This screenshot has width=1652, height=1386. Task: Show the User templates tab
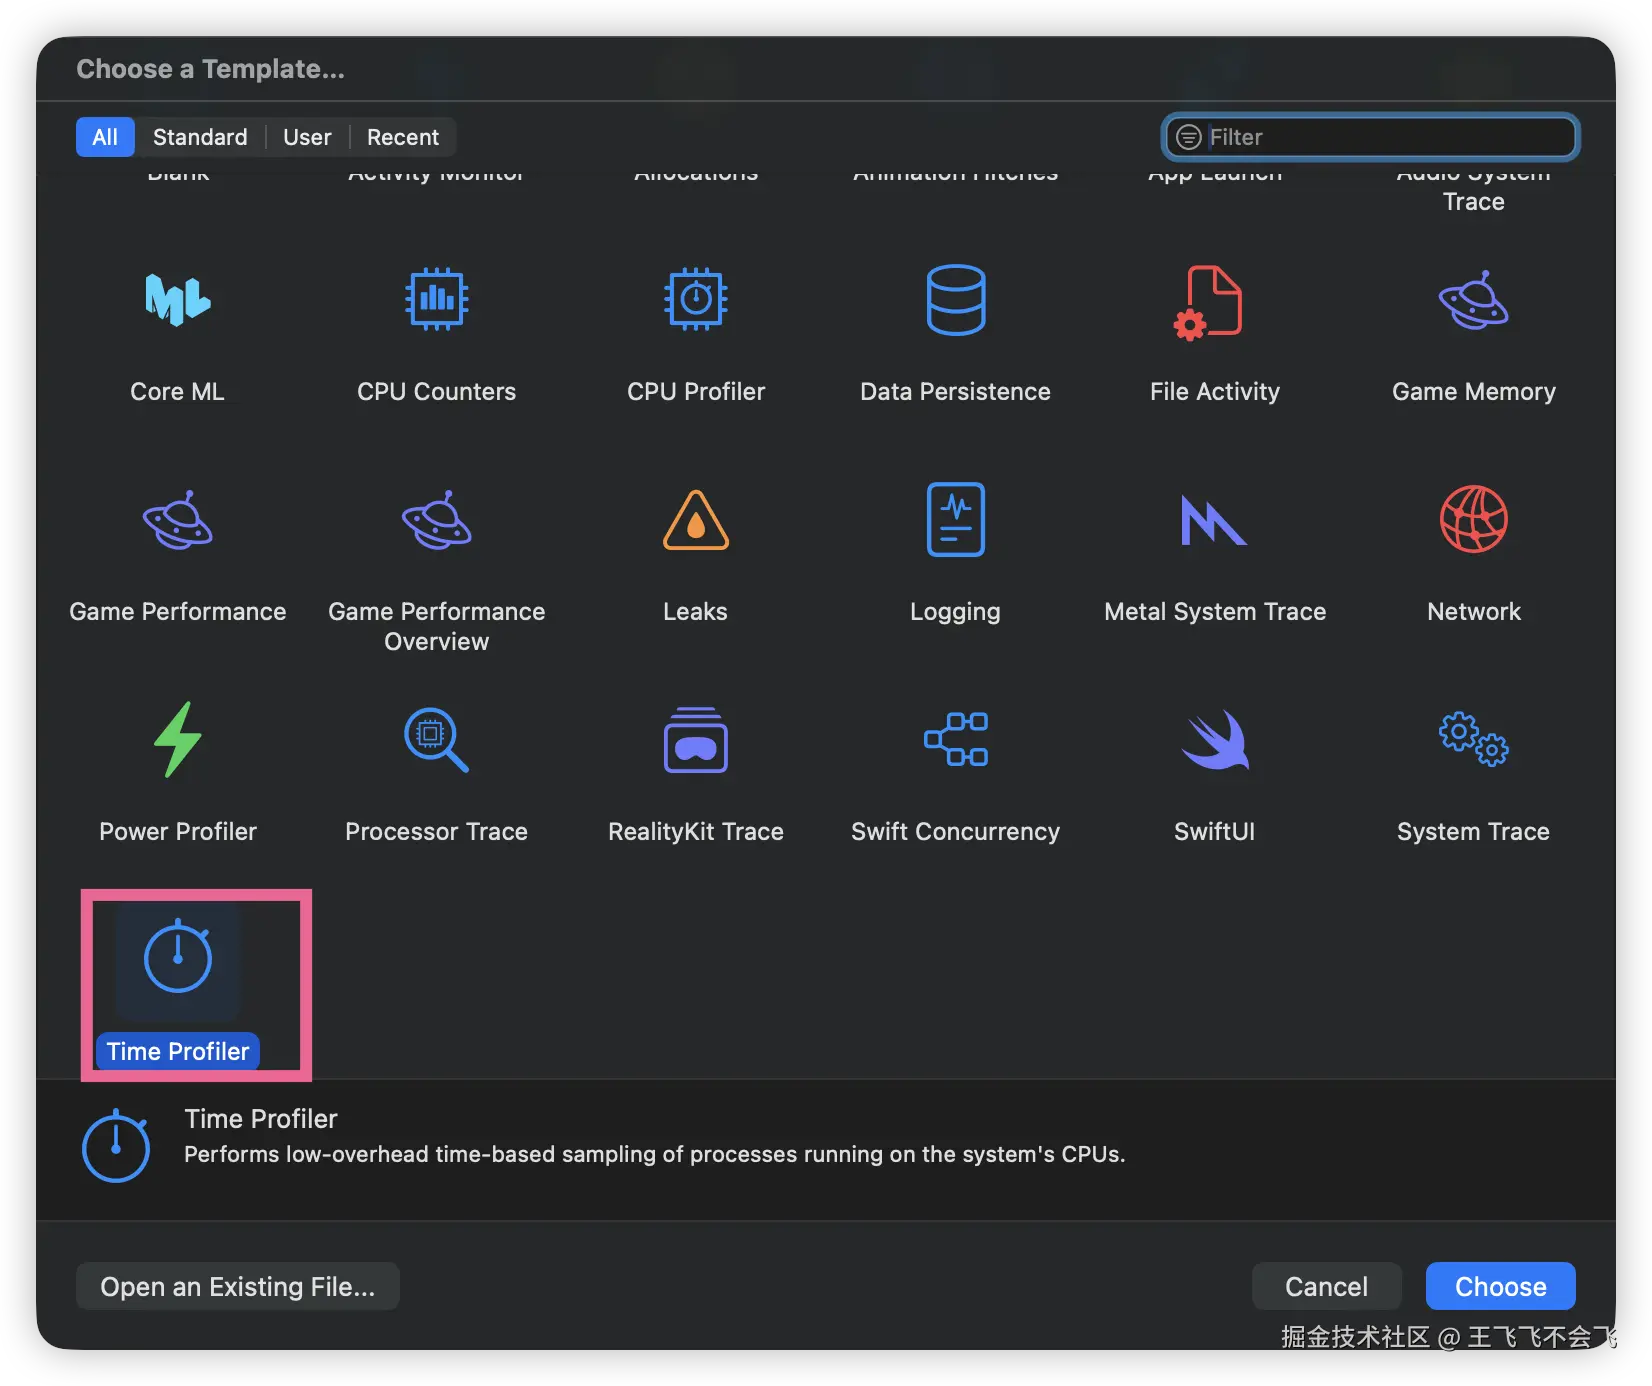coord(307,137)
